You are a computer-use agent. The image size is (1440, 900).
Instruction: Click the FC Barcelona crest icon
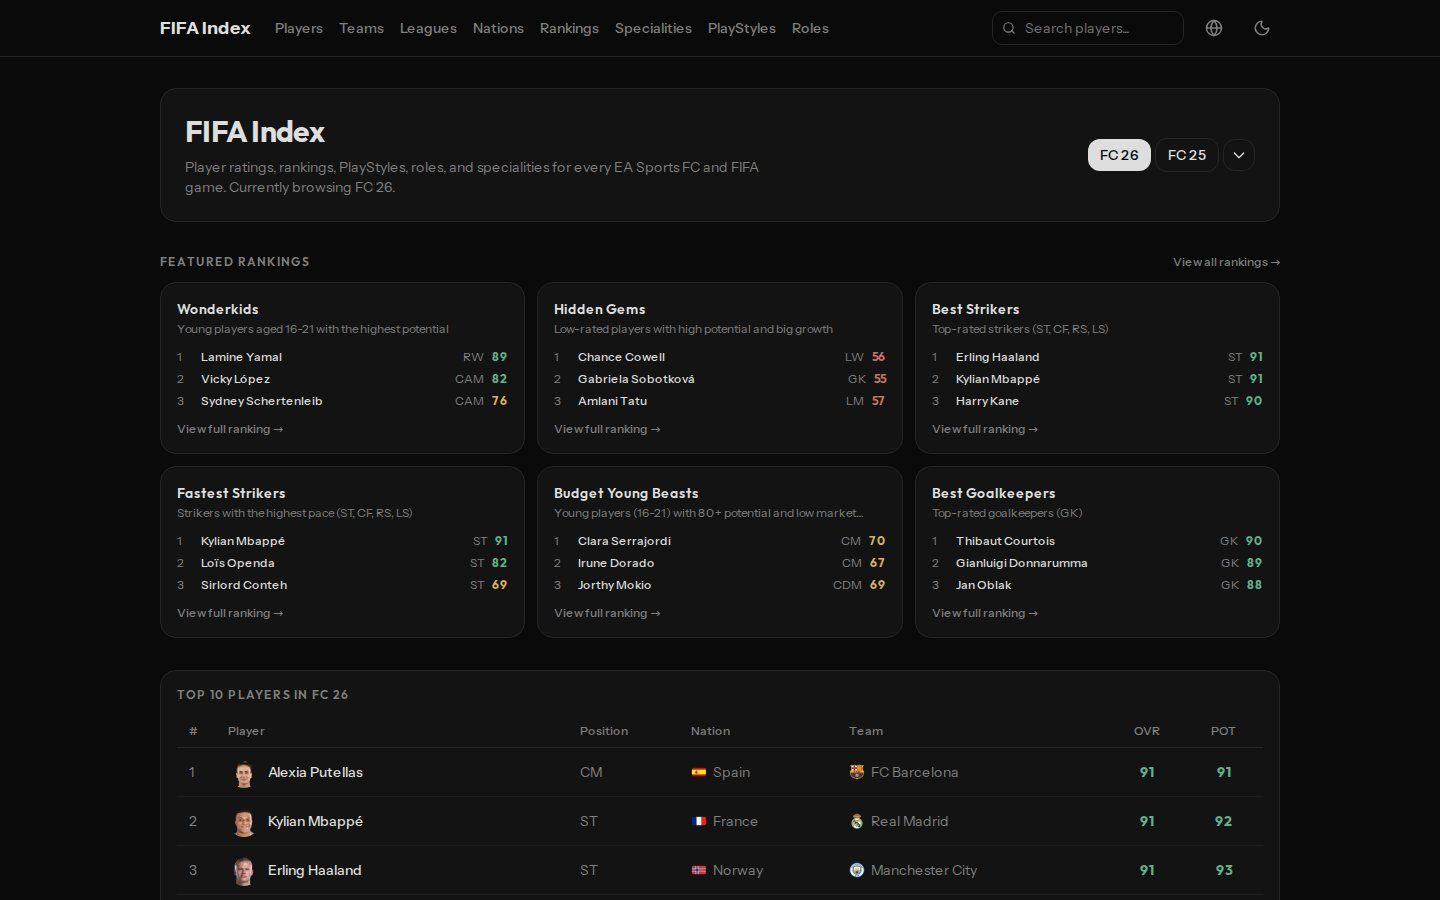(857, 772)
